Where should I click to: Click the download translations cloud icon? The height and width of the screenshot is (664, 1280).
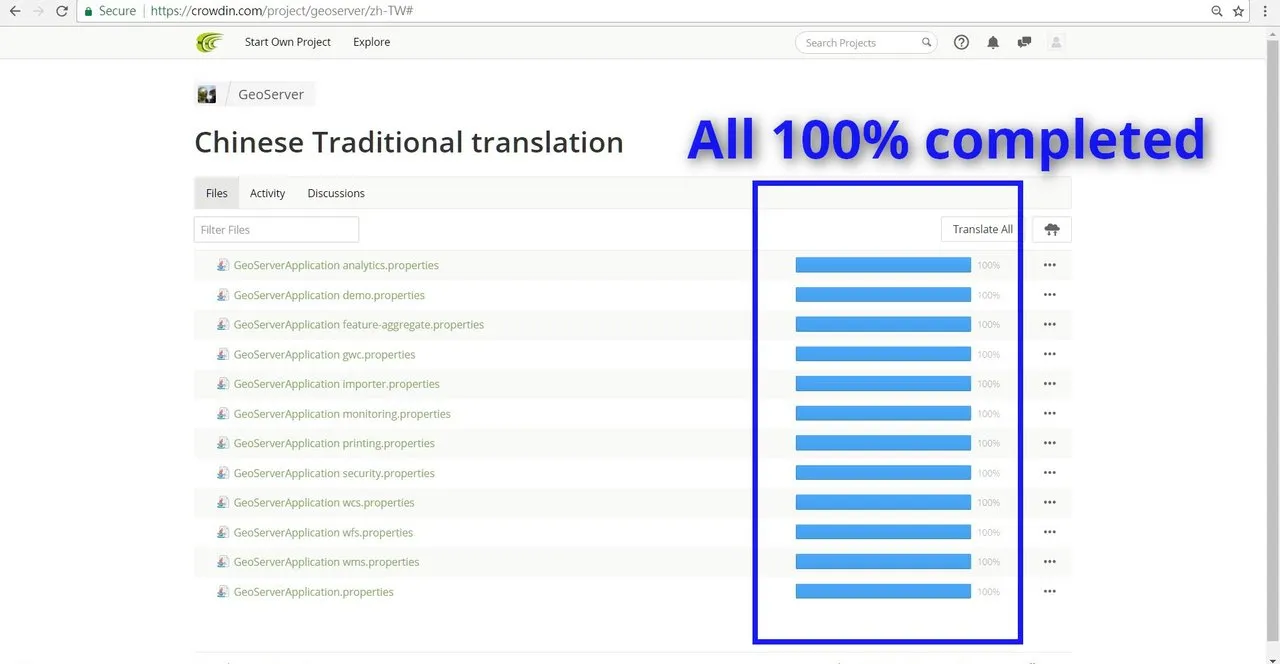click(x=1051, y=229)
